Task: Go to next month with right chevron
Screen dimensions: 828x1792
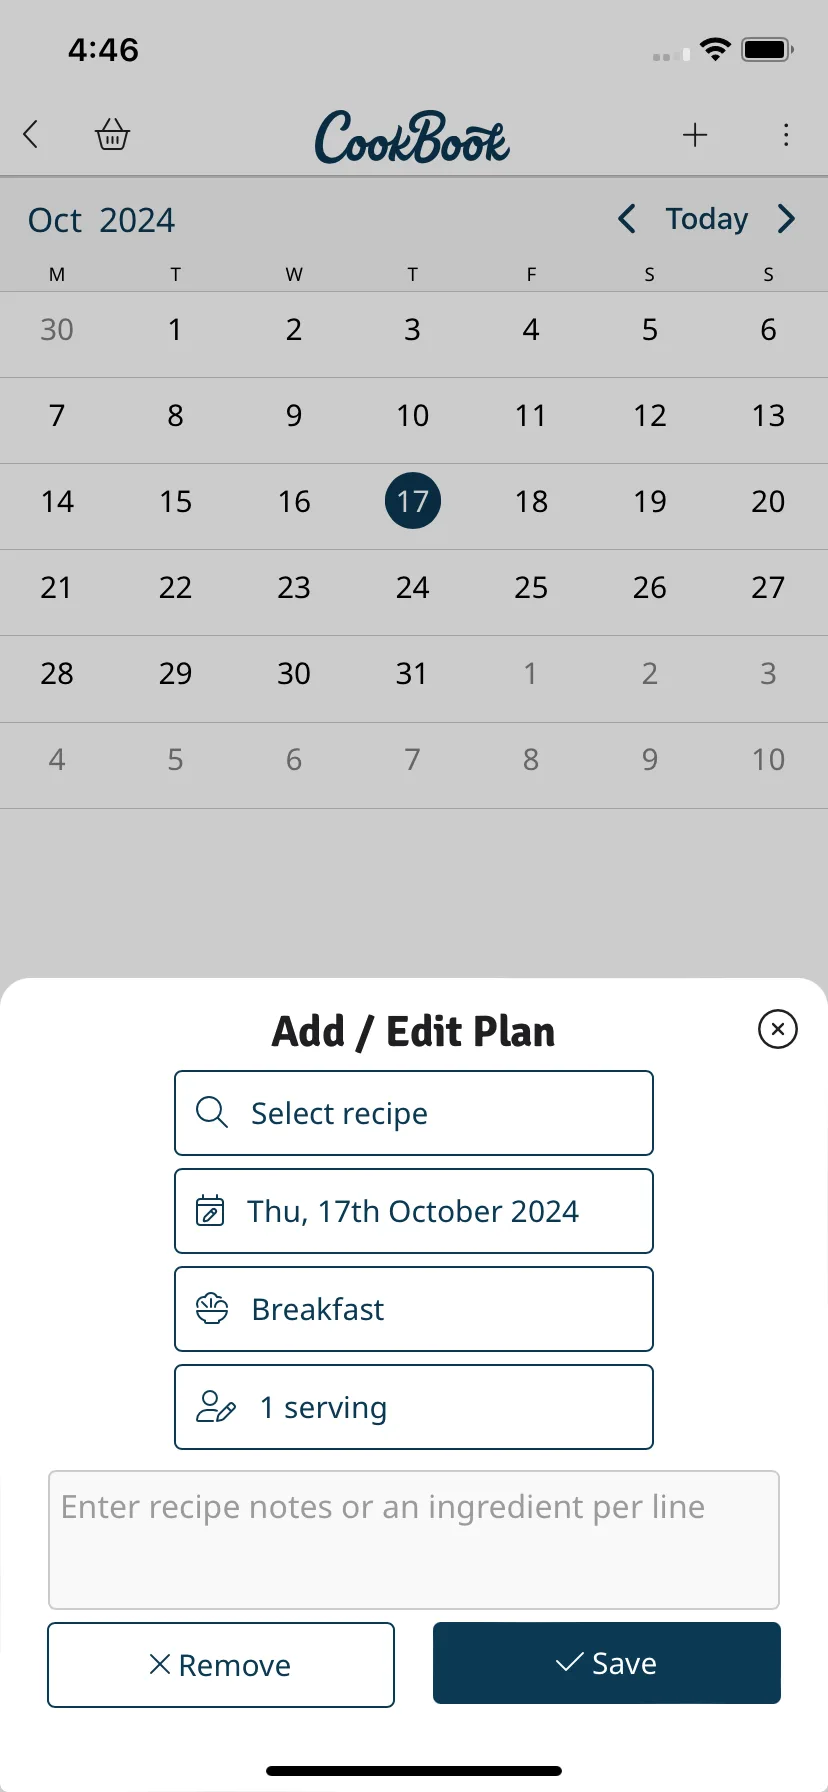Action: pyautogui.click(x=786, y=218)
